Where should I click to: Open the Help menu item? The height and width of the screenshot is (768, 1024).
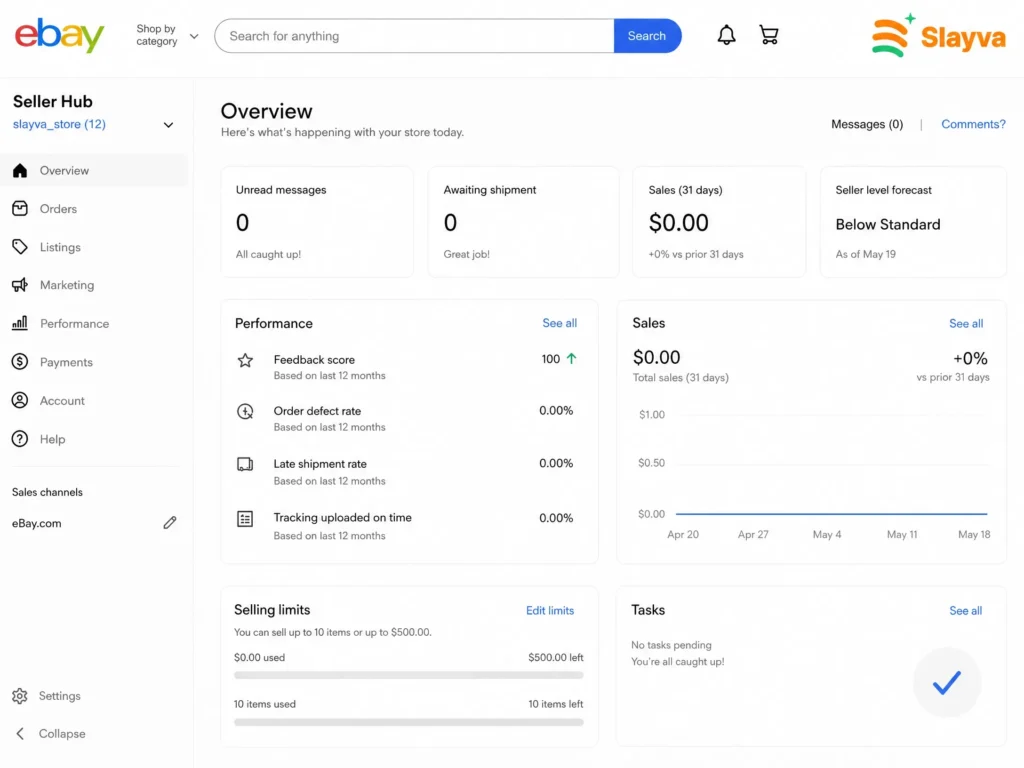[x=95, y=439]
